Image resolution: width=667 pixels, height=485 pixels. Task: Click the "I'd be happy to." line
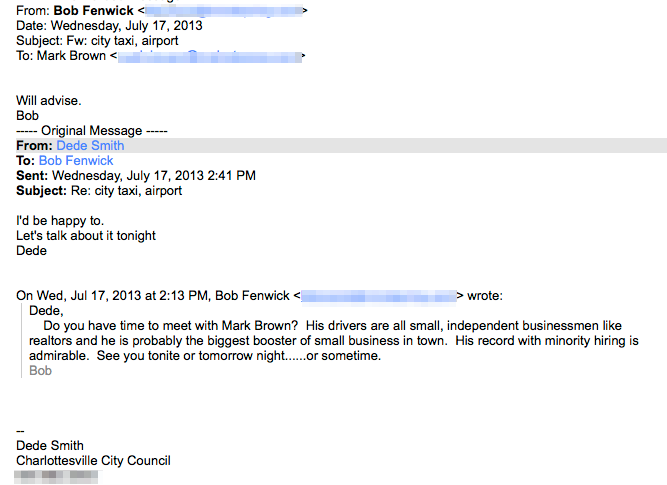[x=60, y=221]
